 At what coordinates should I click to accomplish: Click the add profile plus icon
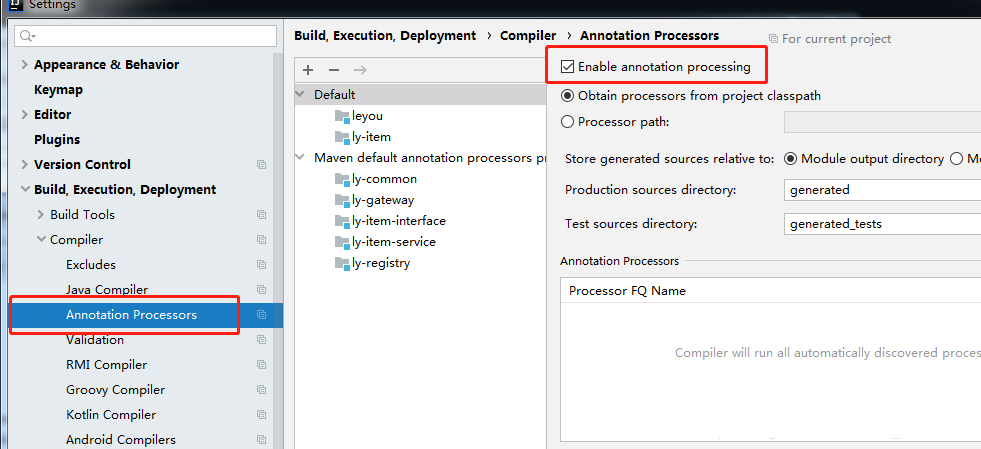(x=308, y=70)
